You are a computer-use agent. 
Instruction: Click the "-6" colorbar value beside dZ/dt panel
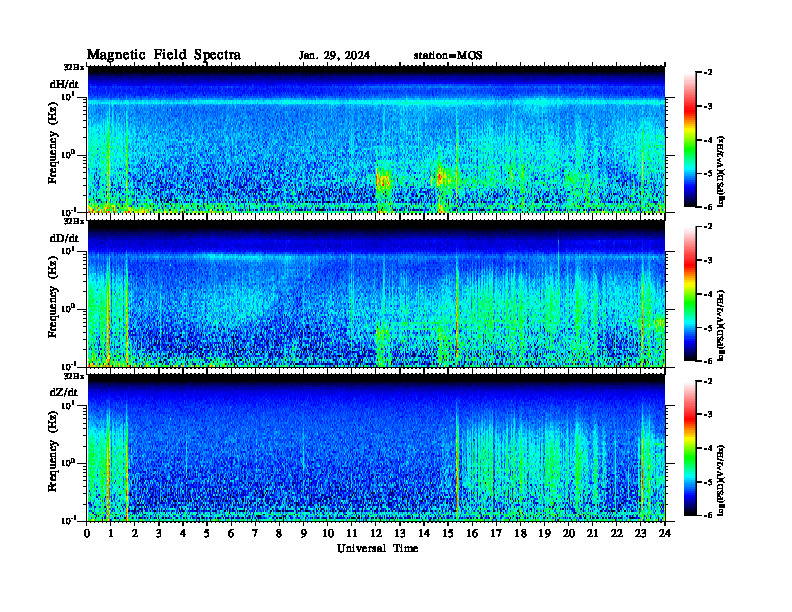(708, 515)
